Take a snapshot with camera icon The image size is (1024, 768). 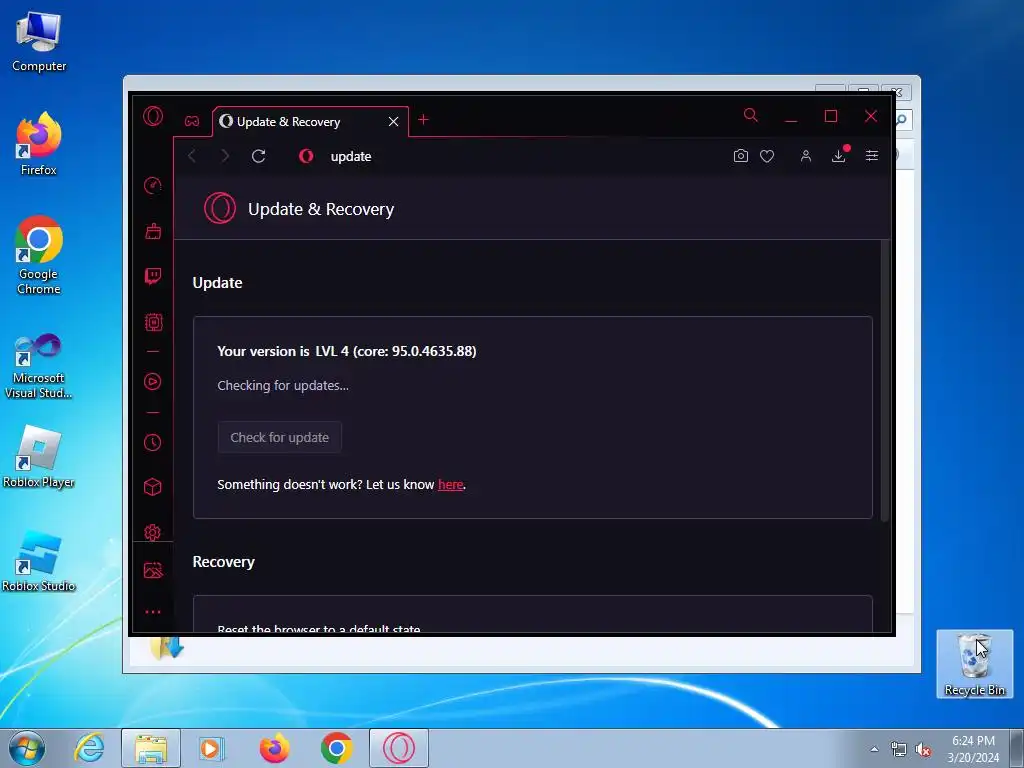[x=741, y=156]
